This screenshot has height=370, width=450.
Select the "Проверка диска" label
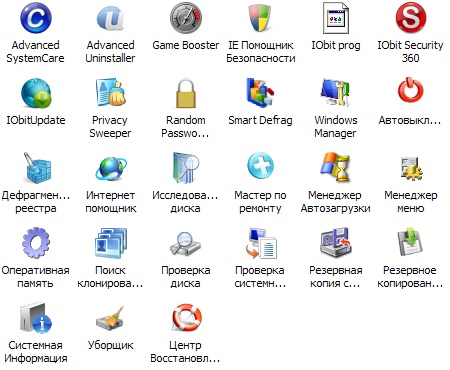(186, 277)
